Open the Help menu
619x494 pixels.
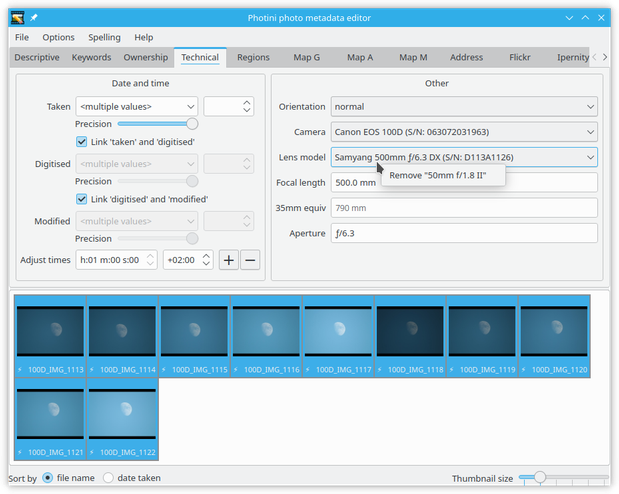[x=144, y=37]
